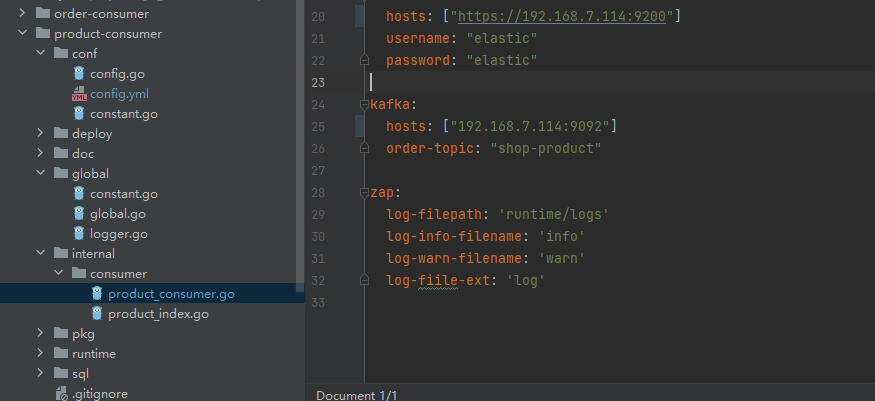This screenshot has width=875, height=401.
Task: Click the .gitignore file icon
Action: [x=61, y=394]
